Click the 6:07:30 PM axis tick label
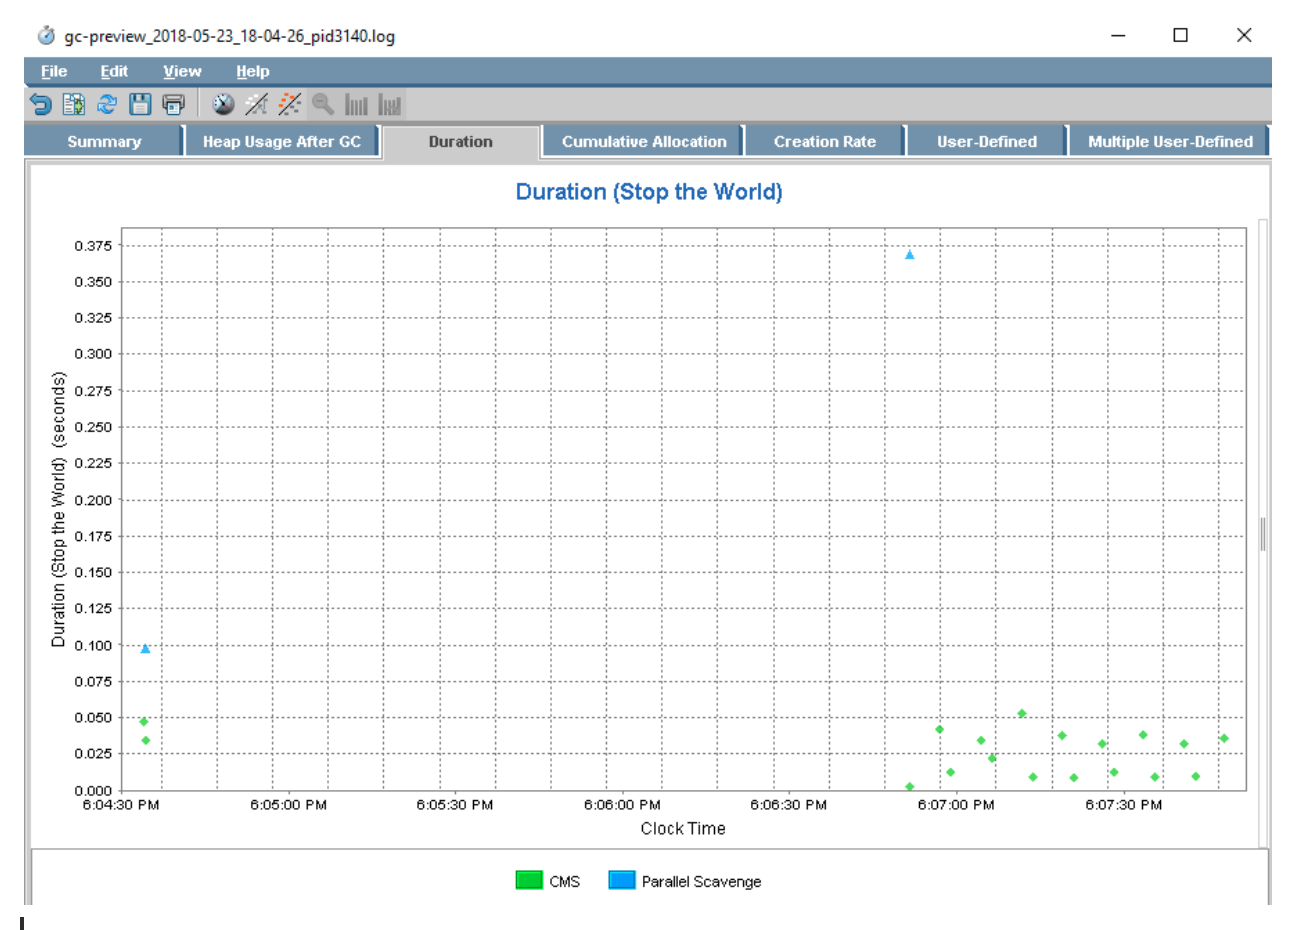 tap(1124, 804)
